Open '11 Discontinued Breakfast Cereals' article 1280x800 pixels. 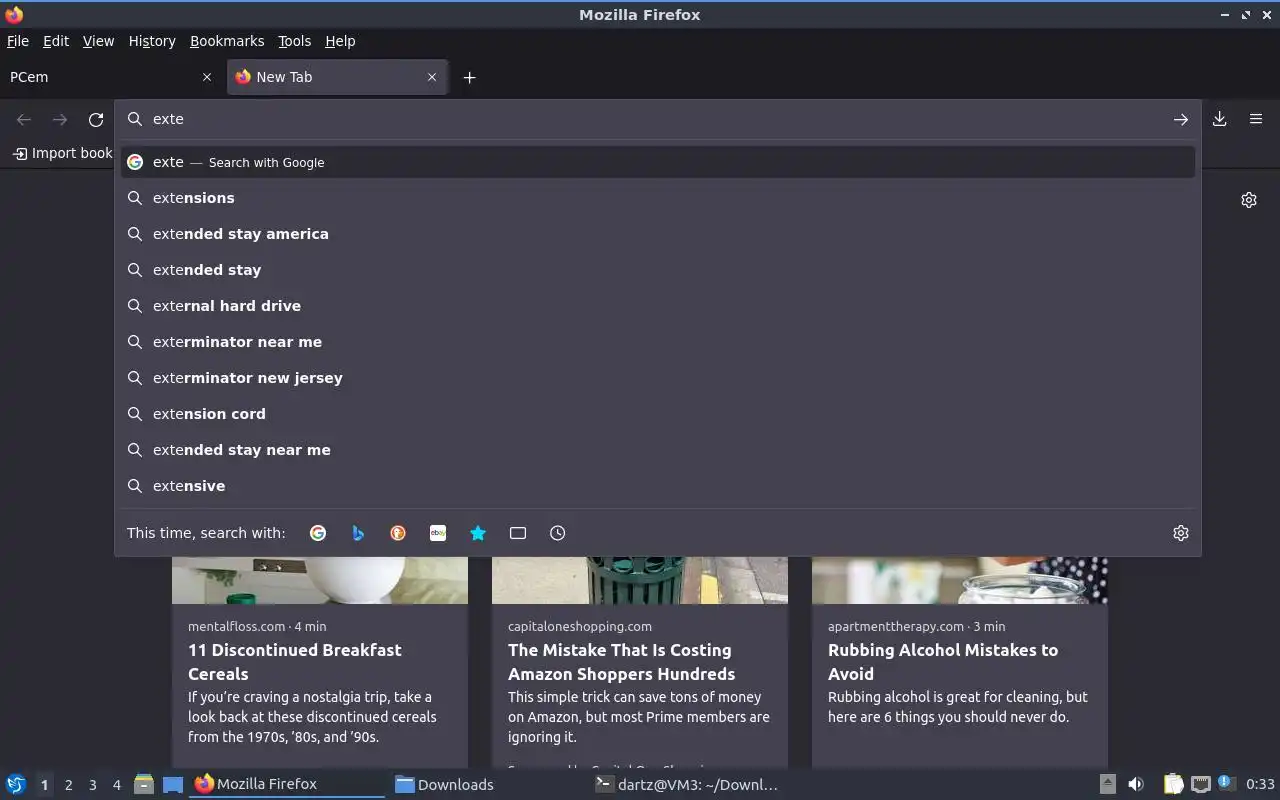click(295, 662)
